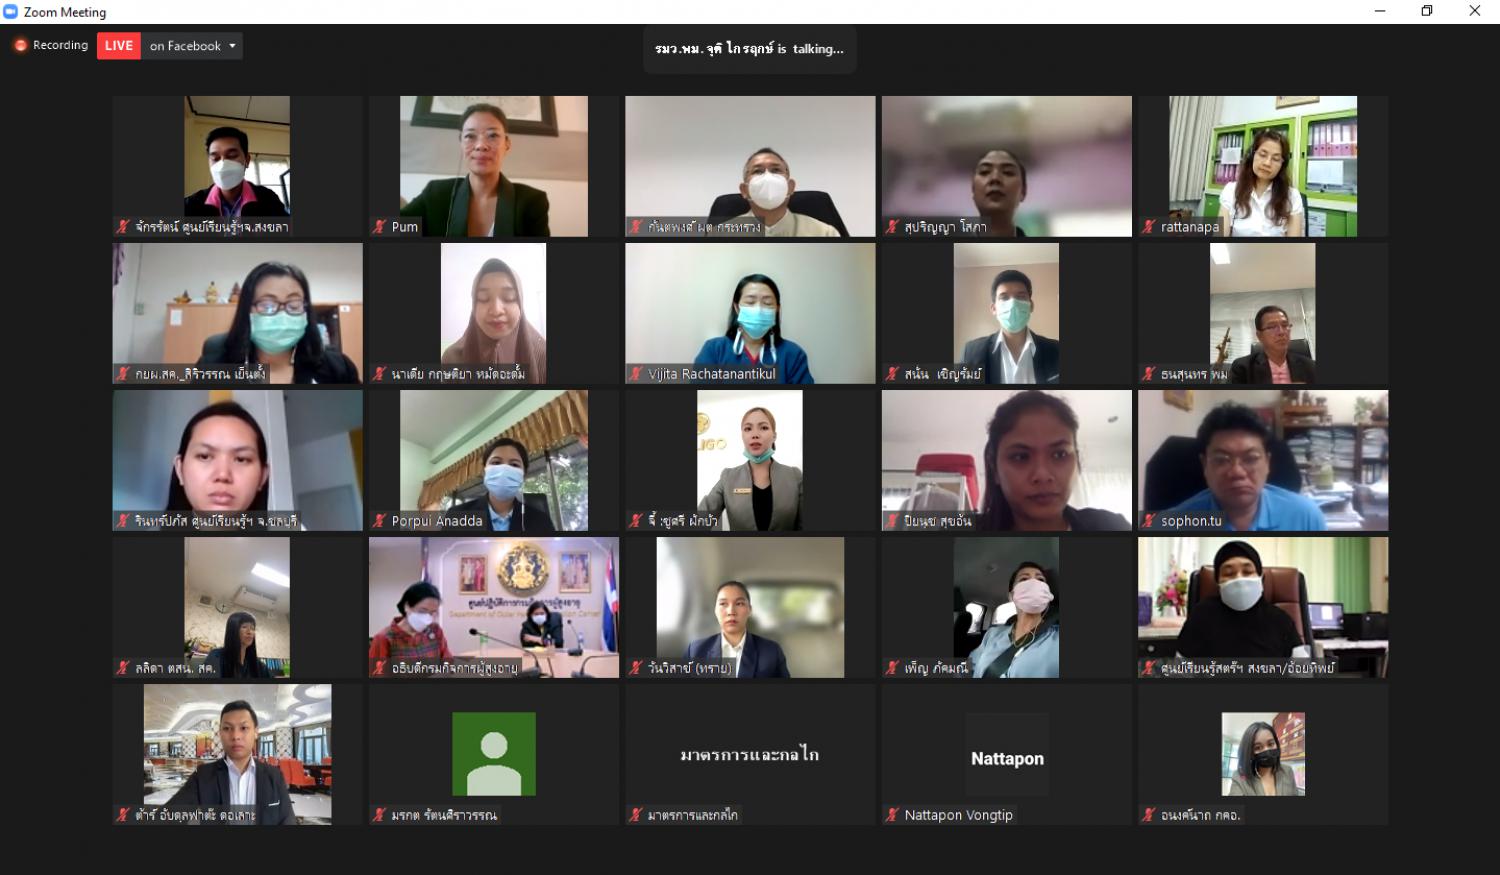1500x875 pixels.
Task: Select Vijita Rachatanantikul's video tile
Action: click(750, 313)
